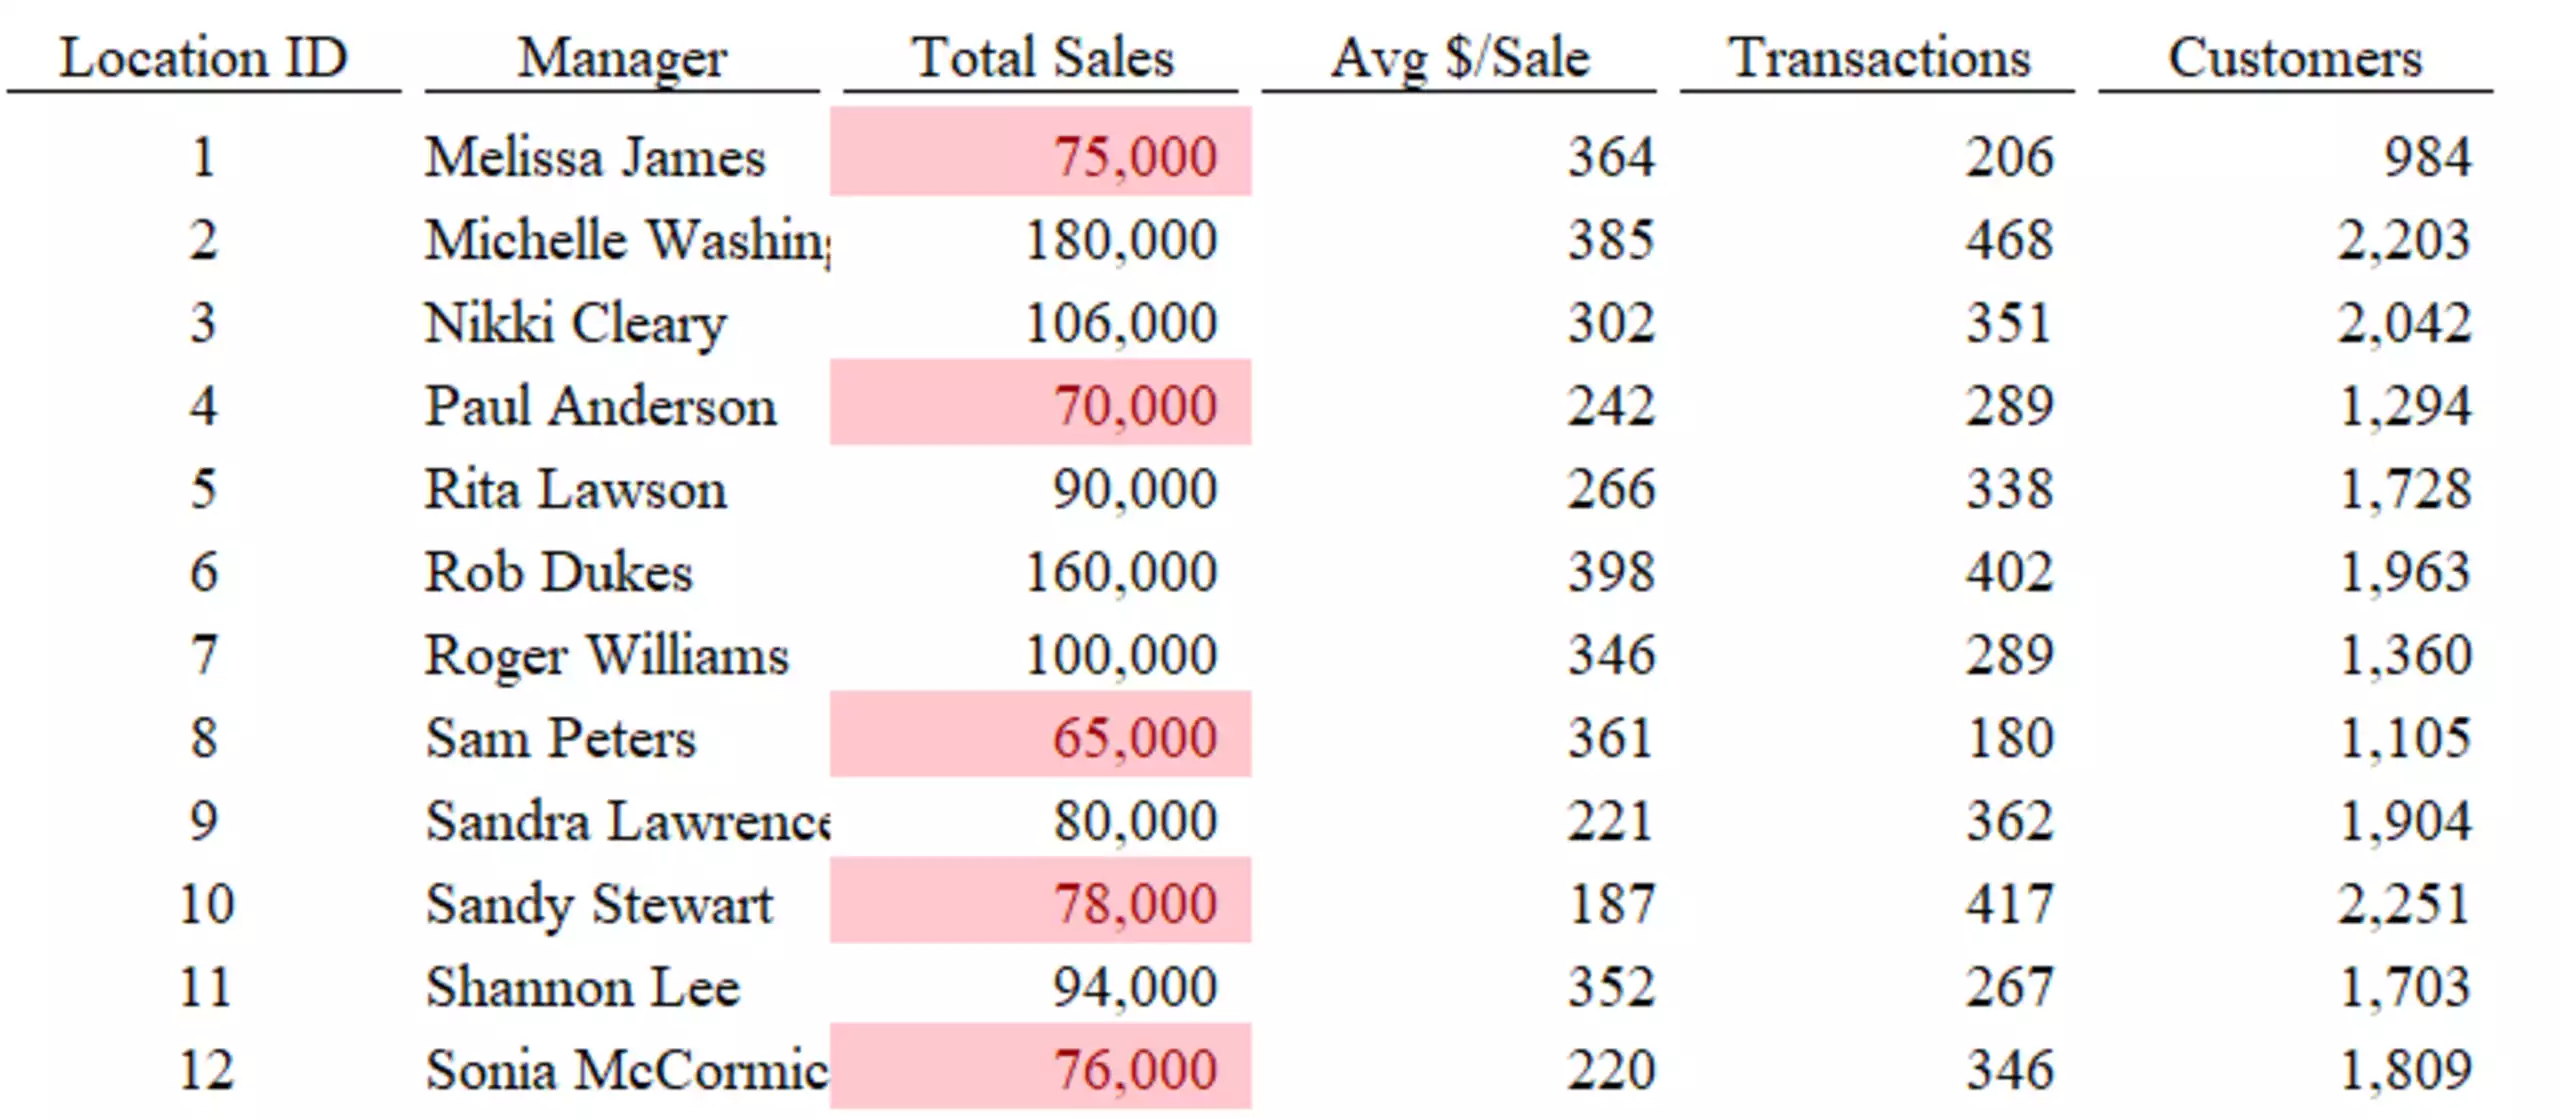Select the Customers column header
This screenshot has width=2560, height=1119.
click(x=2296, y=57)
